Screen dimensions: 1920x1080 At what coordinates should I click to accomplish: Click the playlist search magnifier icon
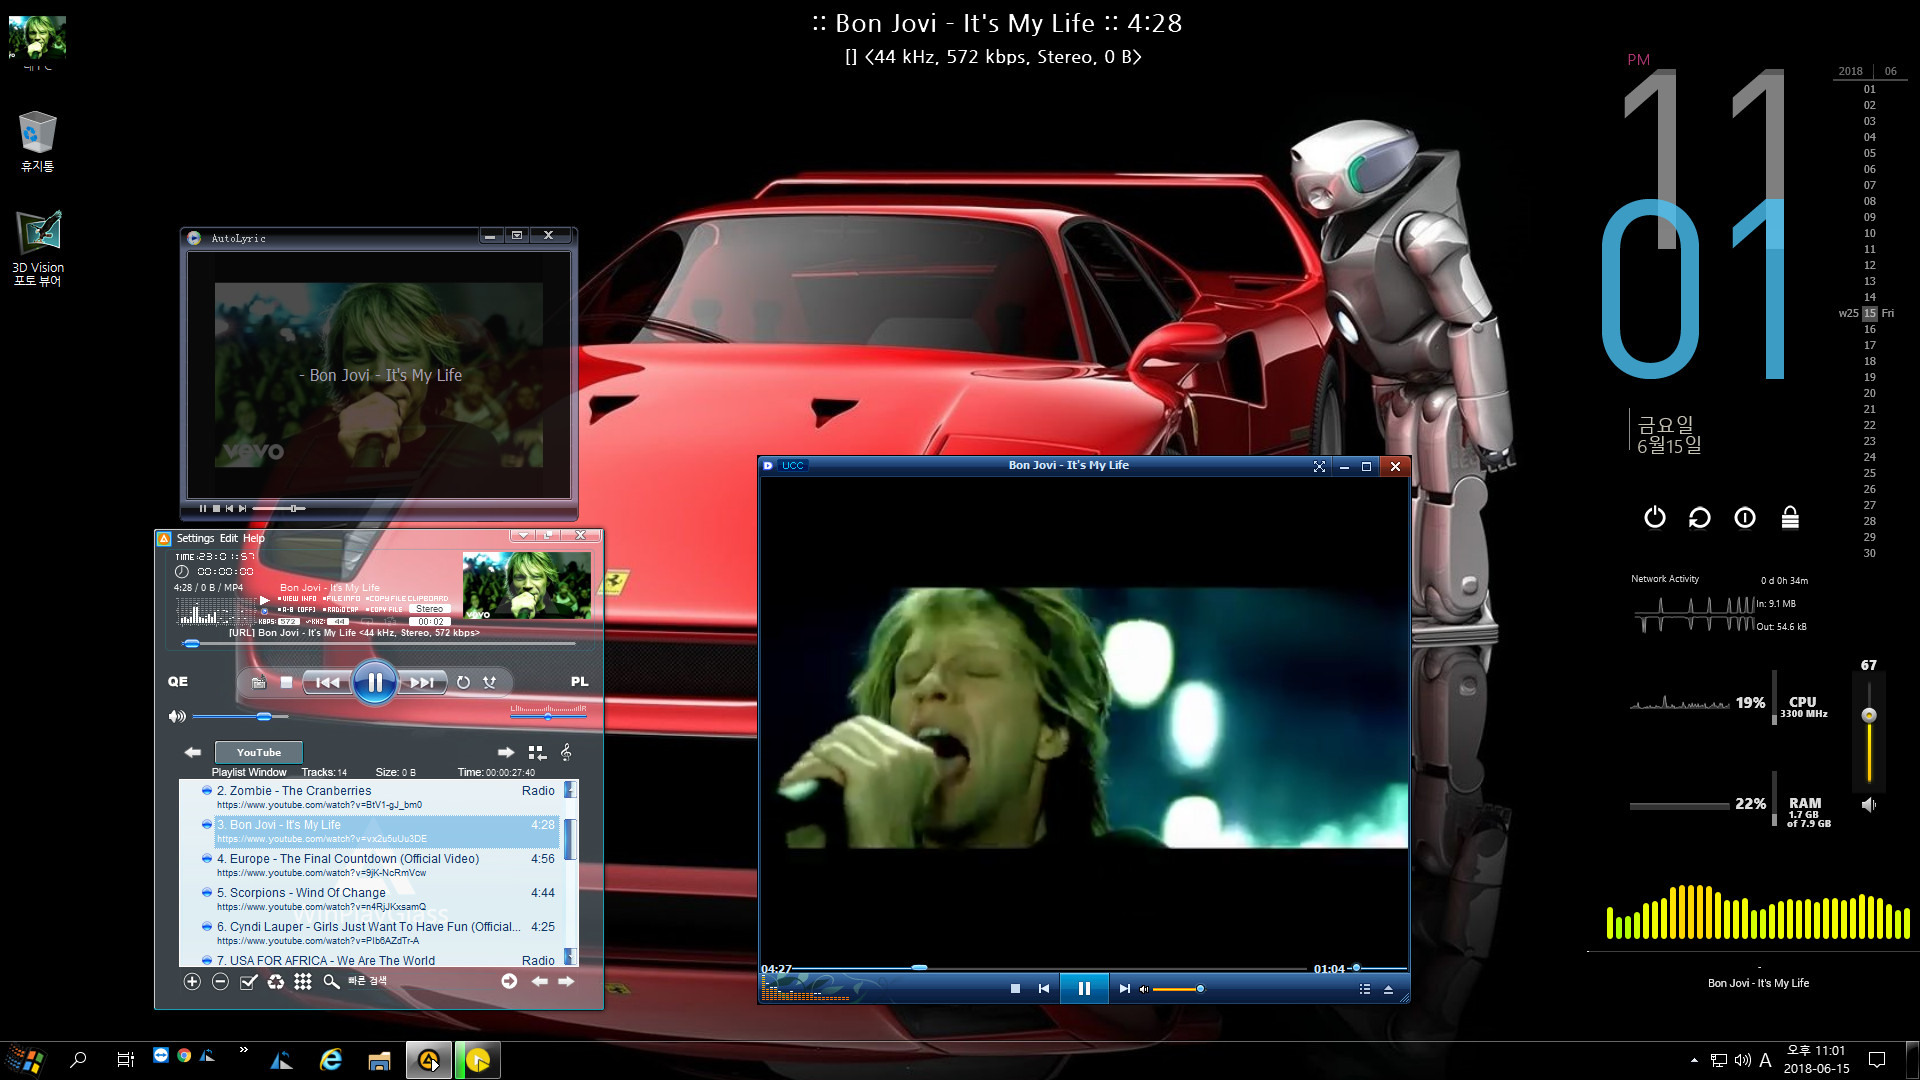(330, 982)
